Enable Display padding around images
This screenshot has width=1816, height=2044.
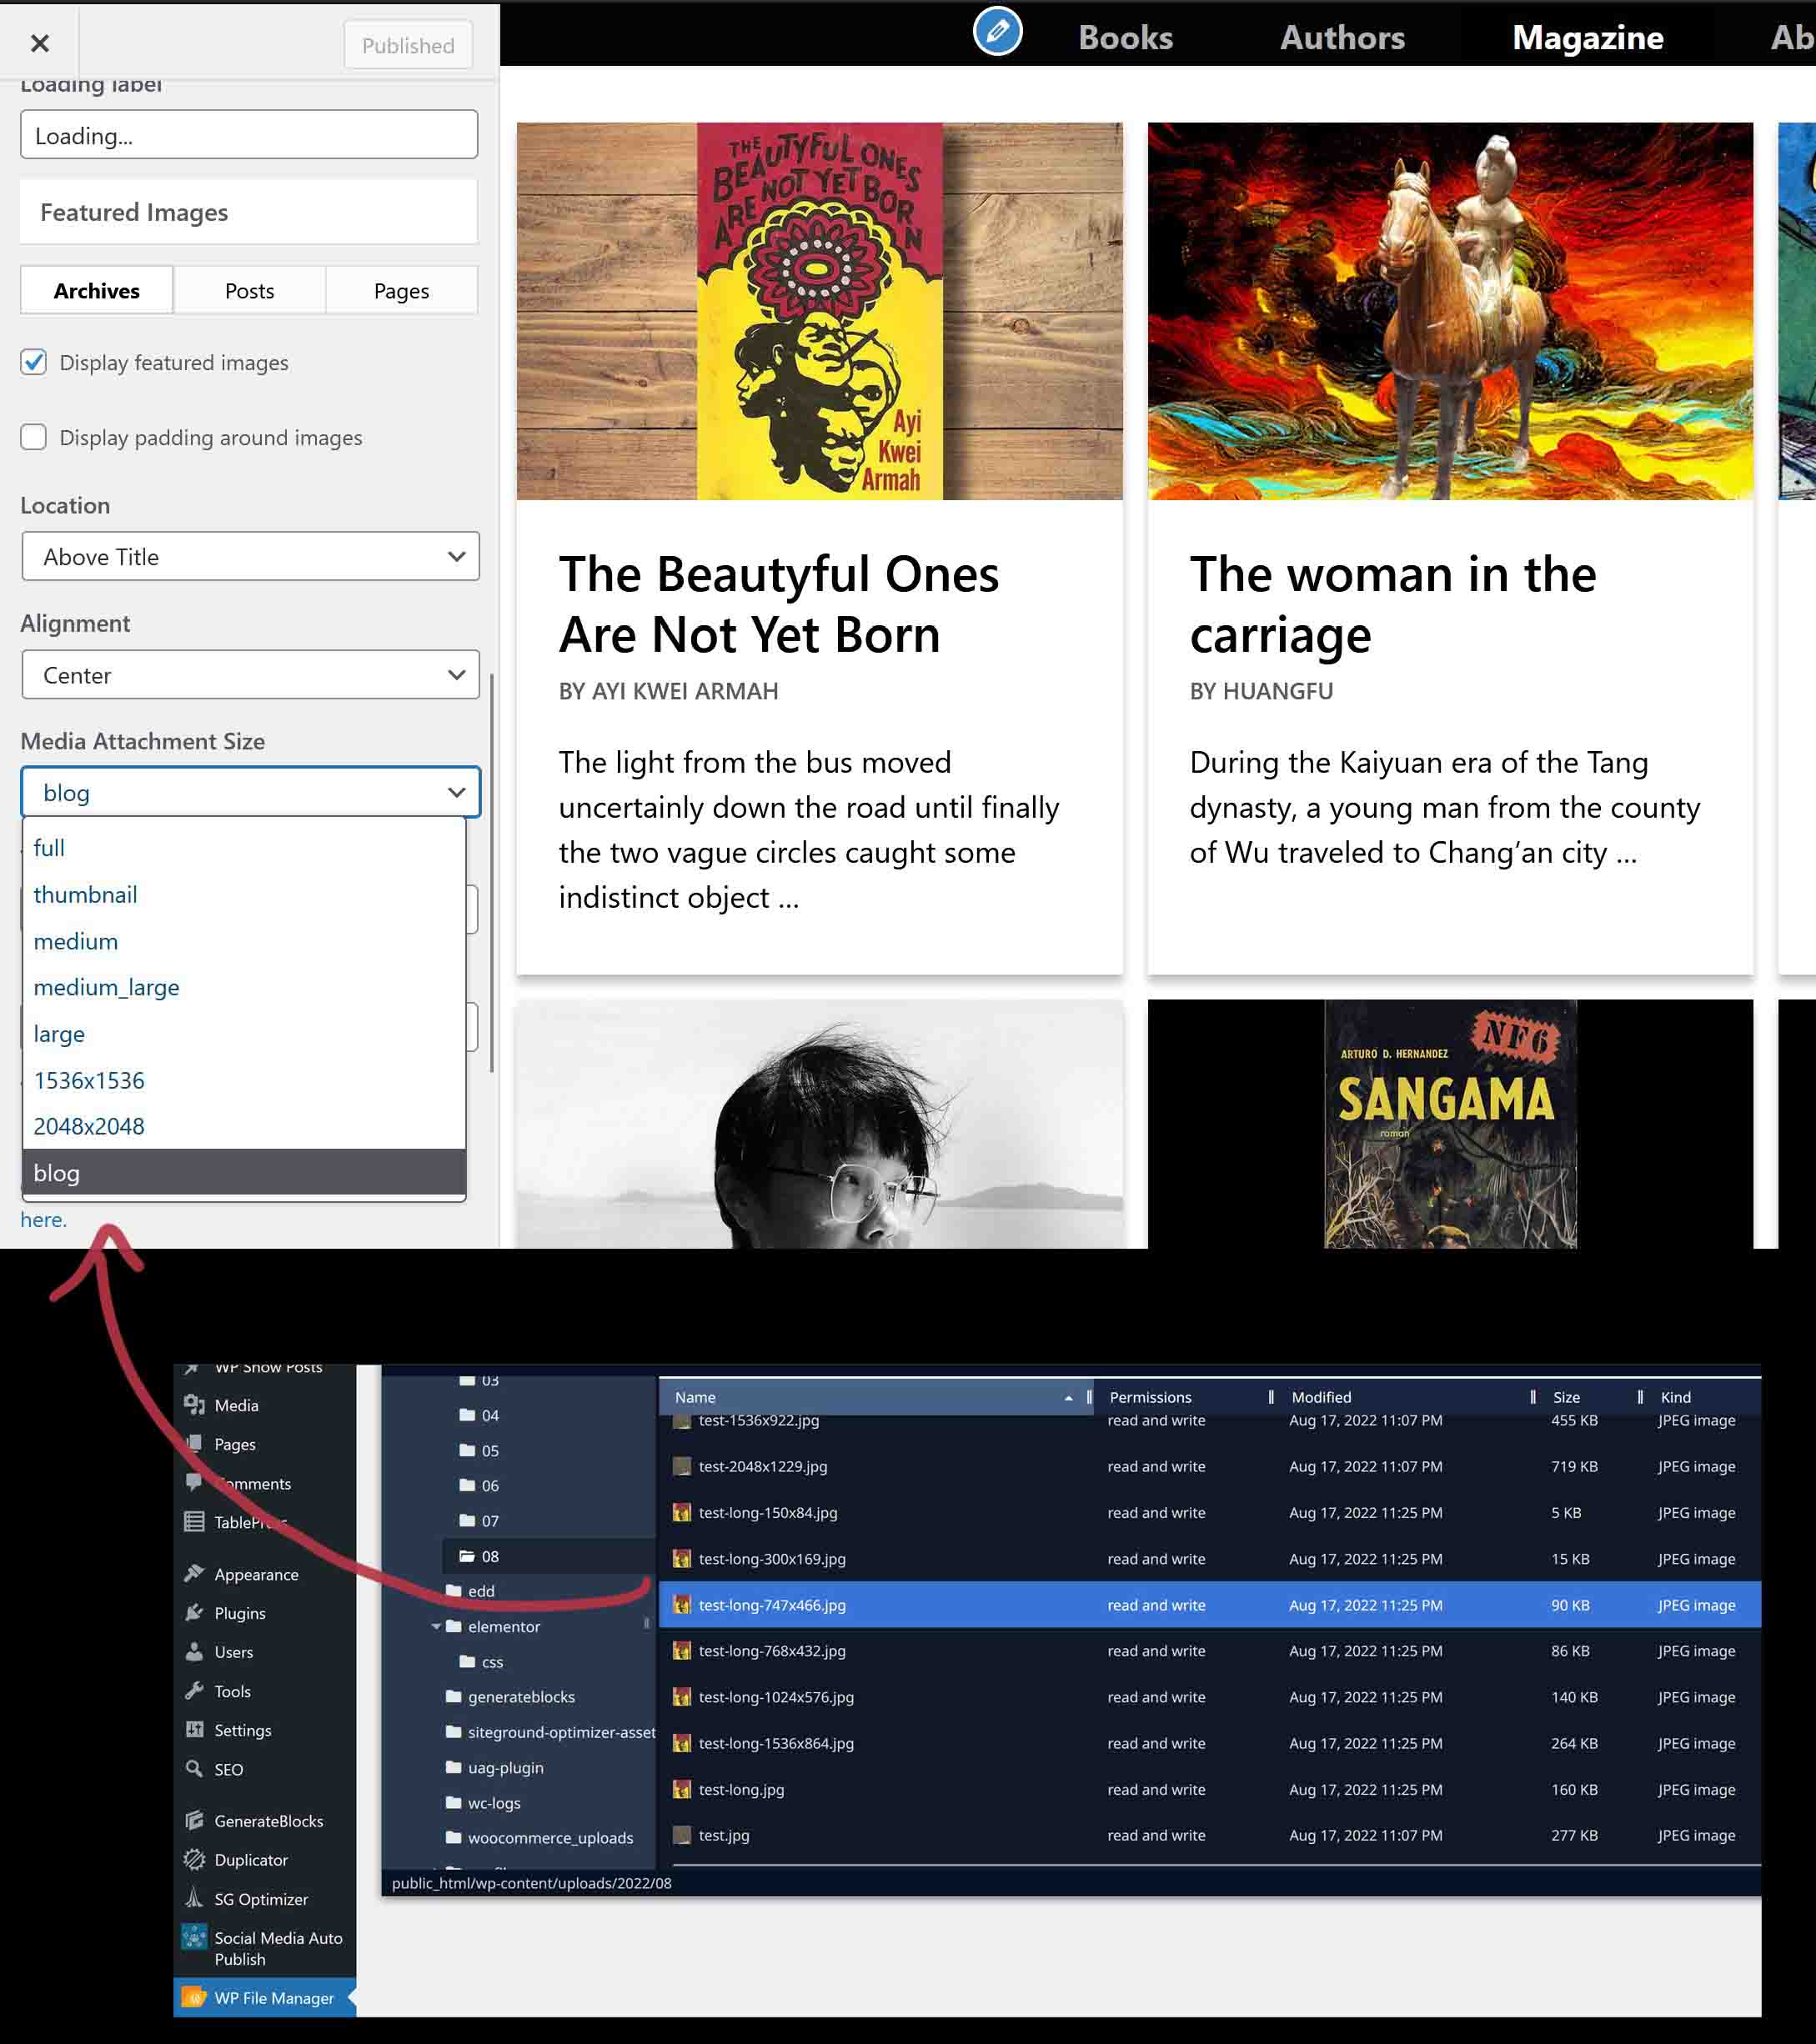(33, 437)
